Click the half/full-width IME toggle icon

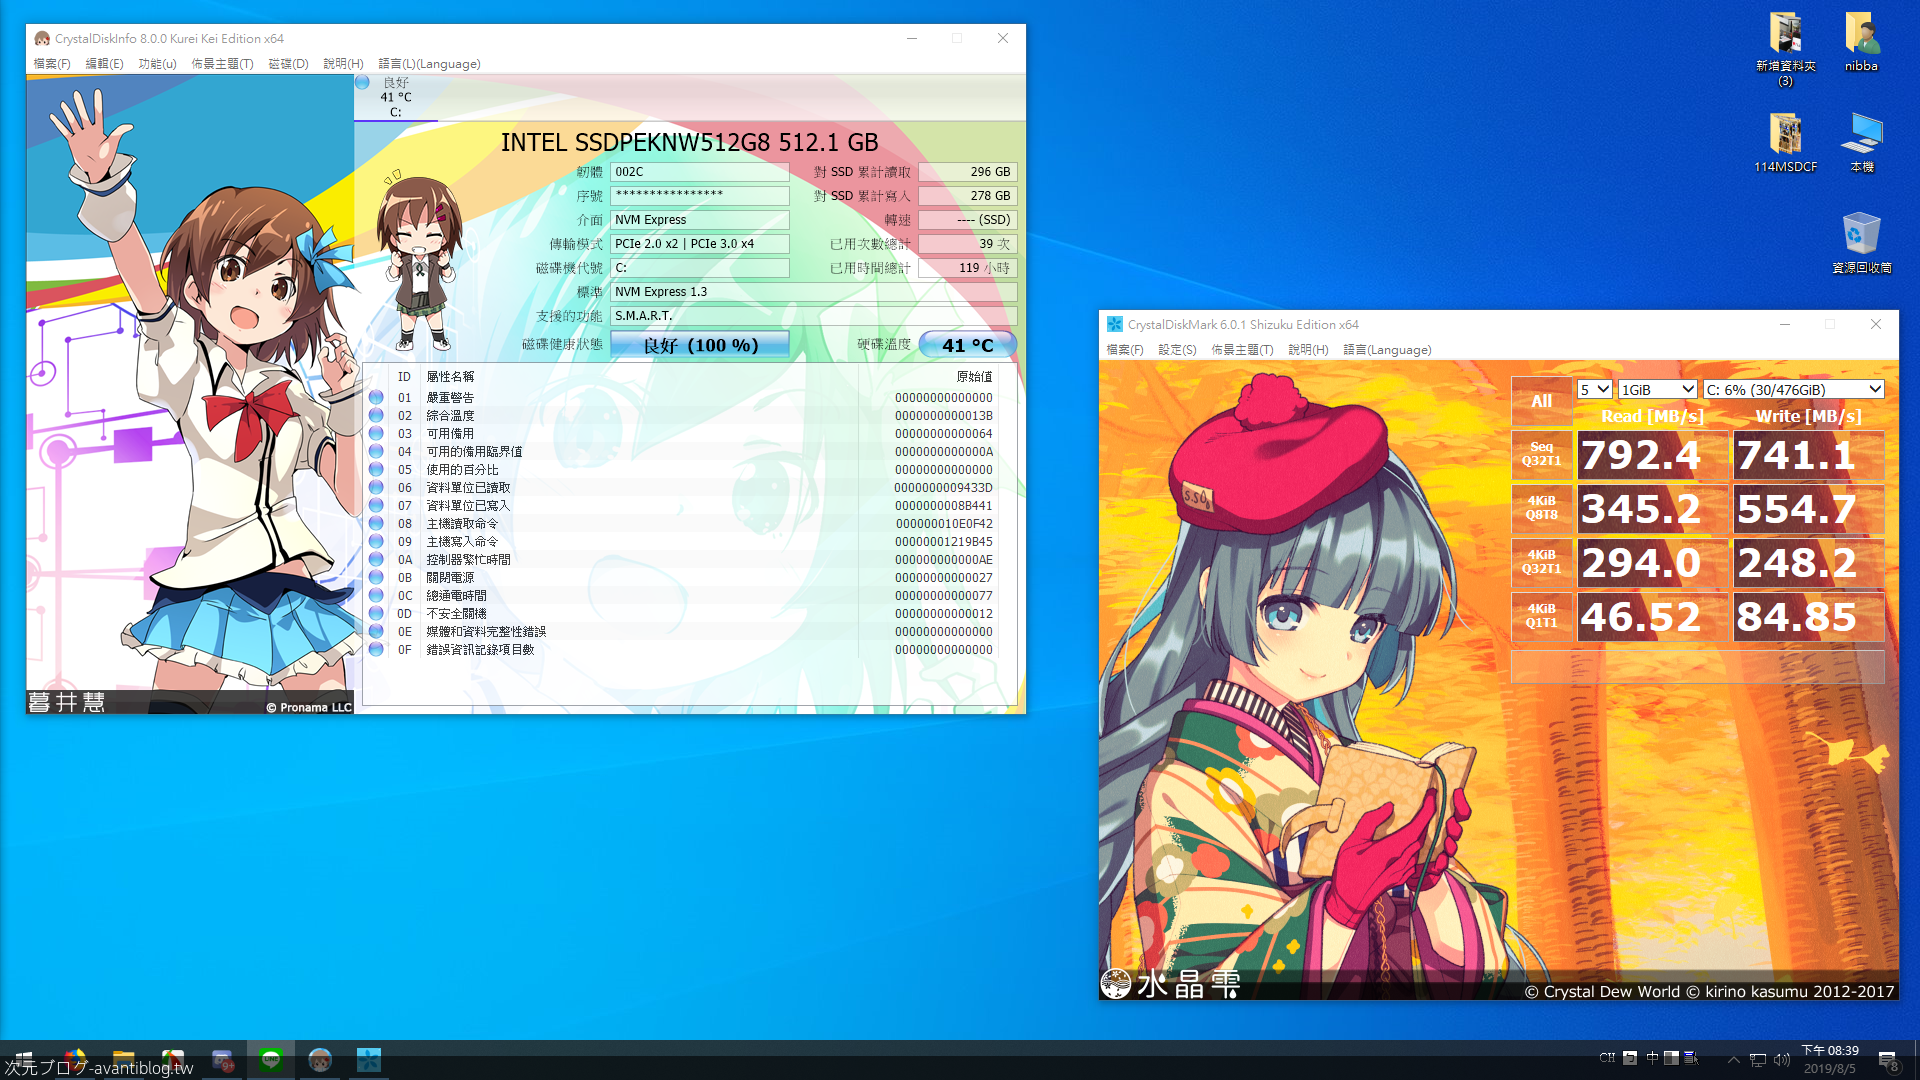click(1671, 1058)
